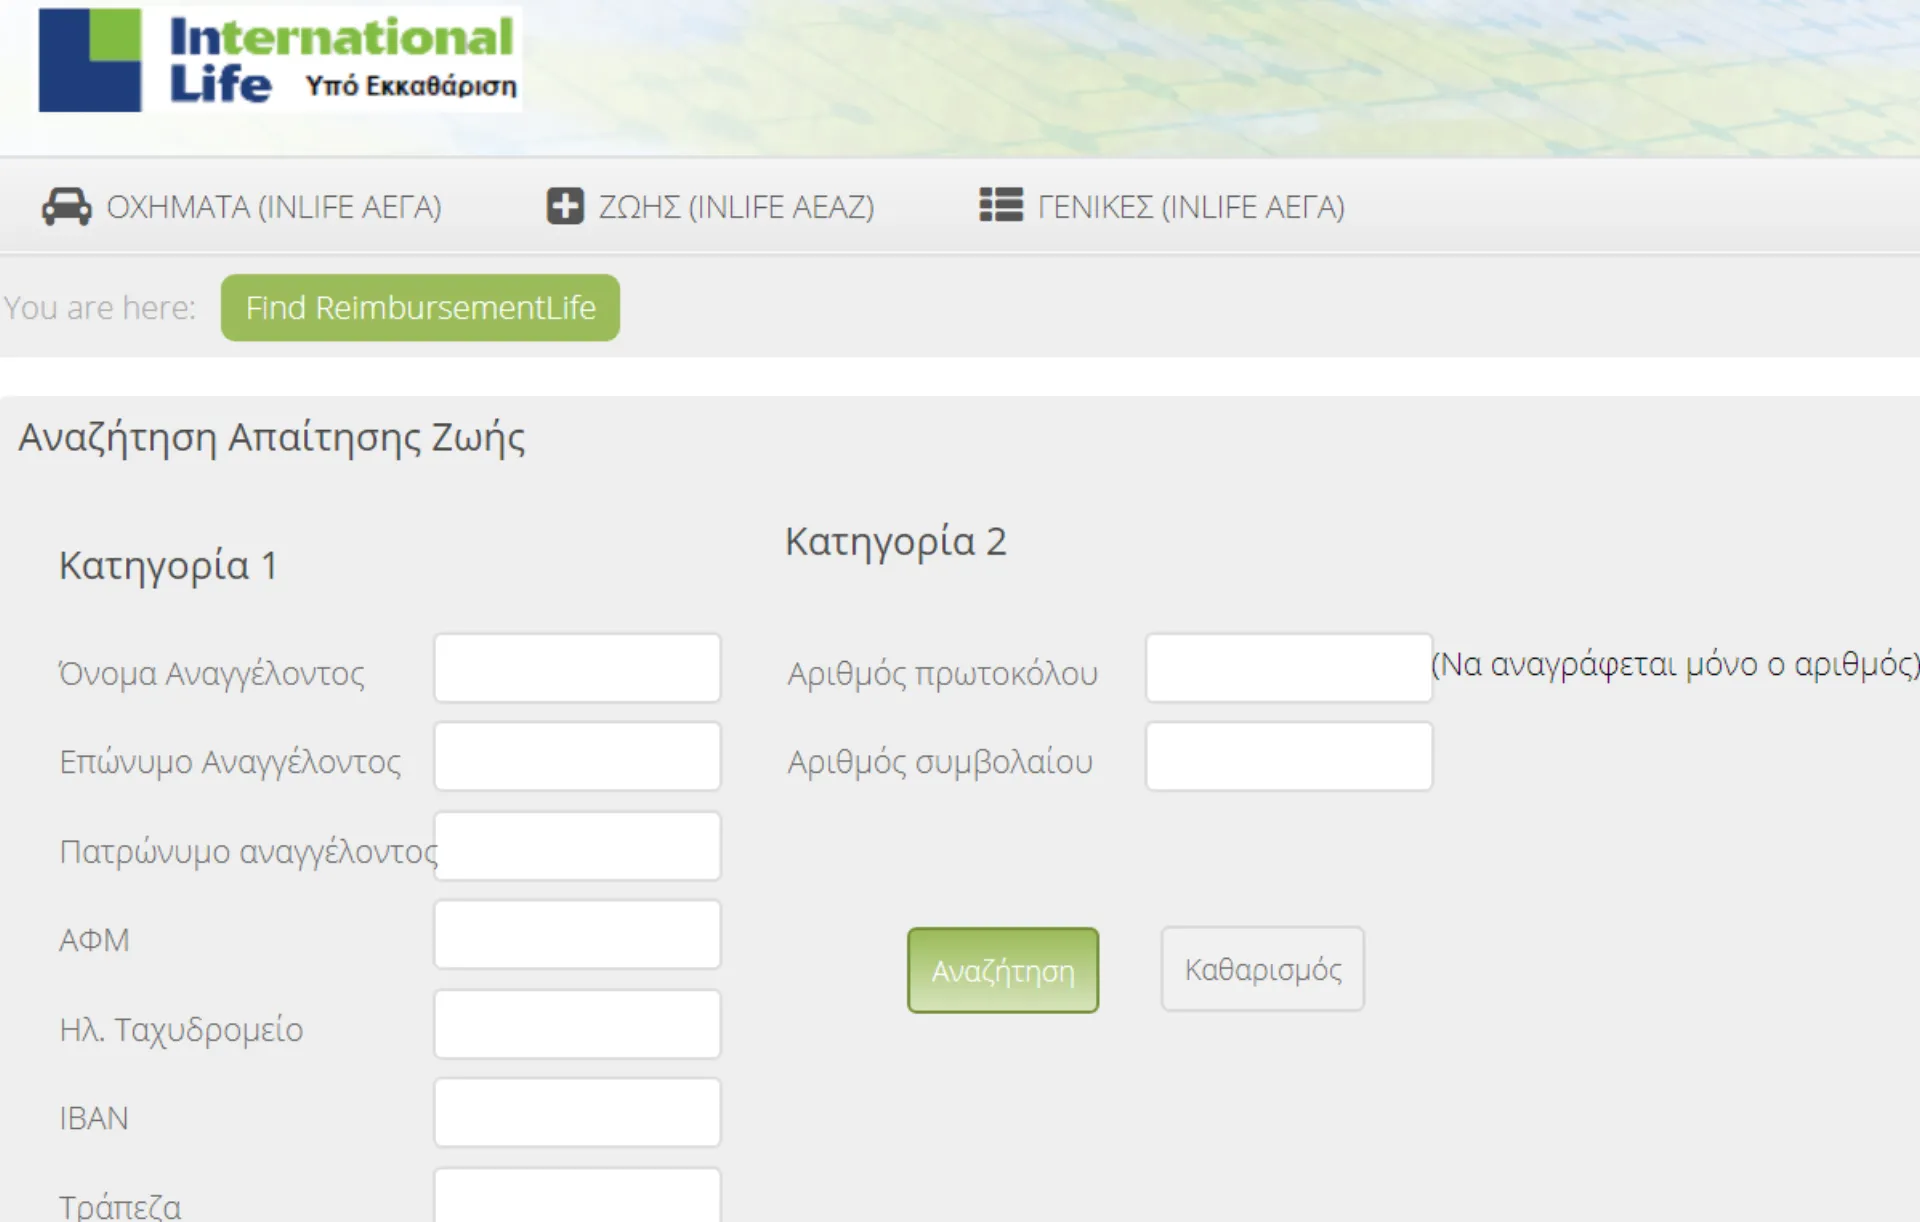Open the ΟΧΗΜΑΤΑ (INLIFE ΑΕΓΑ) menu
This screenshot has height=1222, width=1920.
(x=273, y=207)
